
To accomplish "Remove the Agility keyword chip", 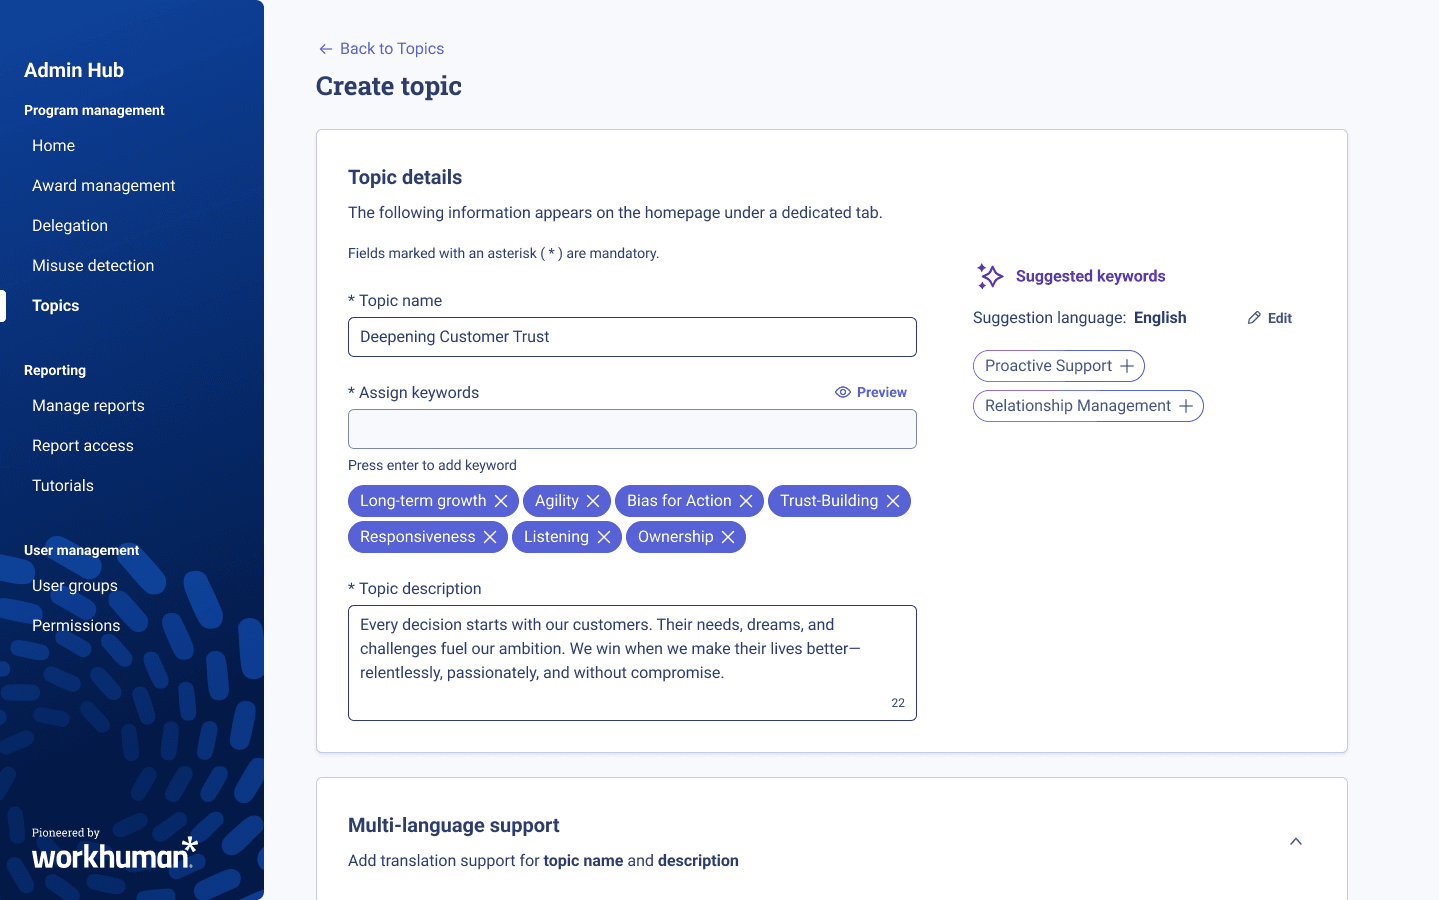I will click(595, 501).
